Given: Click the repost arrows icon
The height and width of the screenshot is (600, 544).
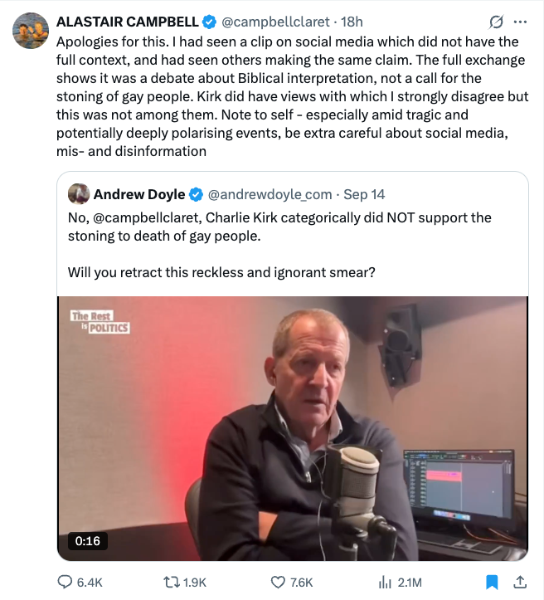Looking at the screenshot, I should coord(171,582).
